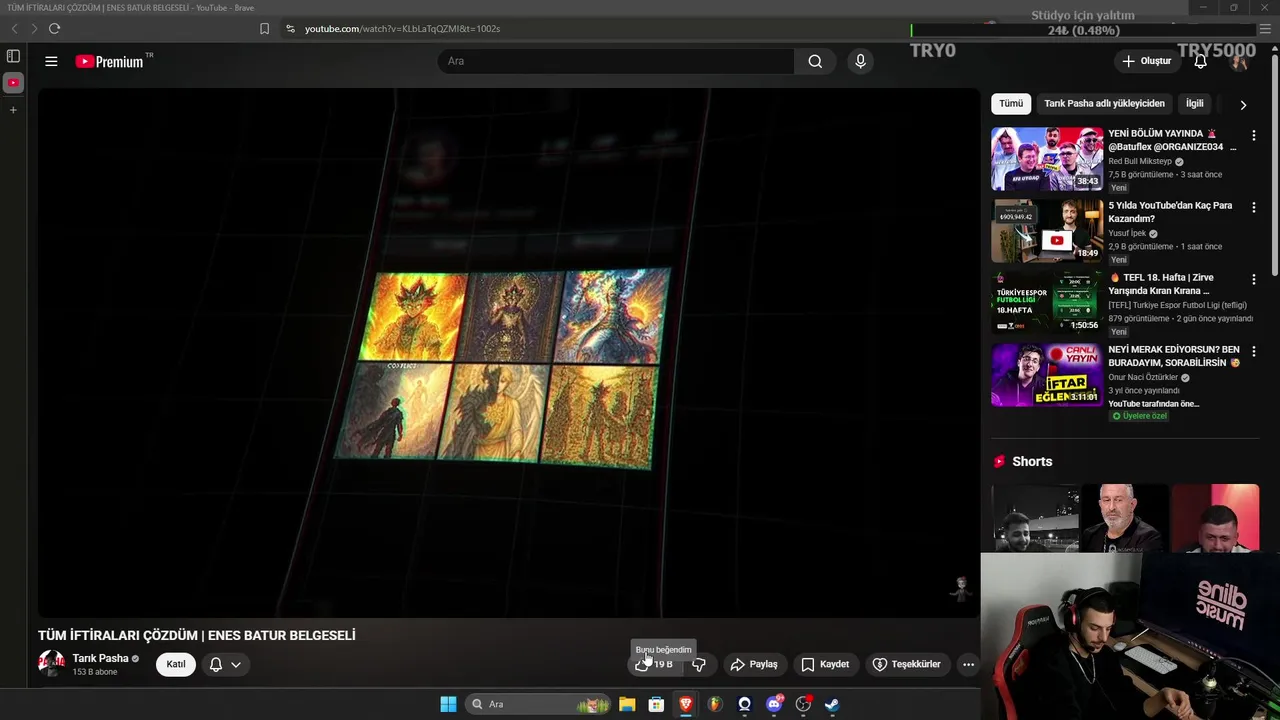Open the NEYİ MERAK EDİYORSUN video thumbnail
Viewport: 1280px width, 720px height.
tap(1047, 374)
